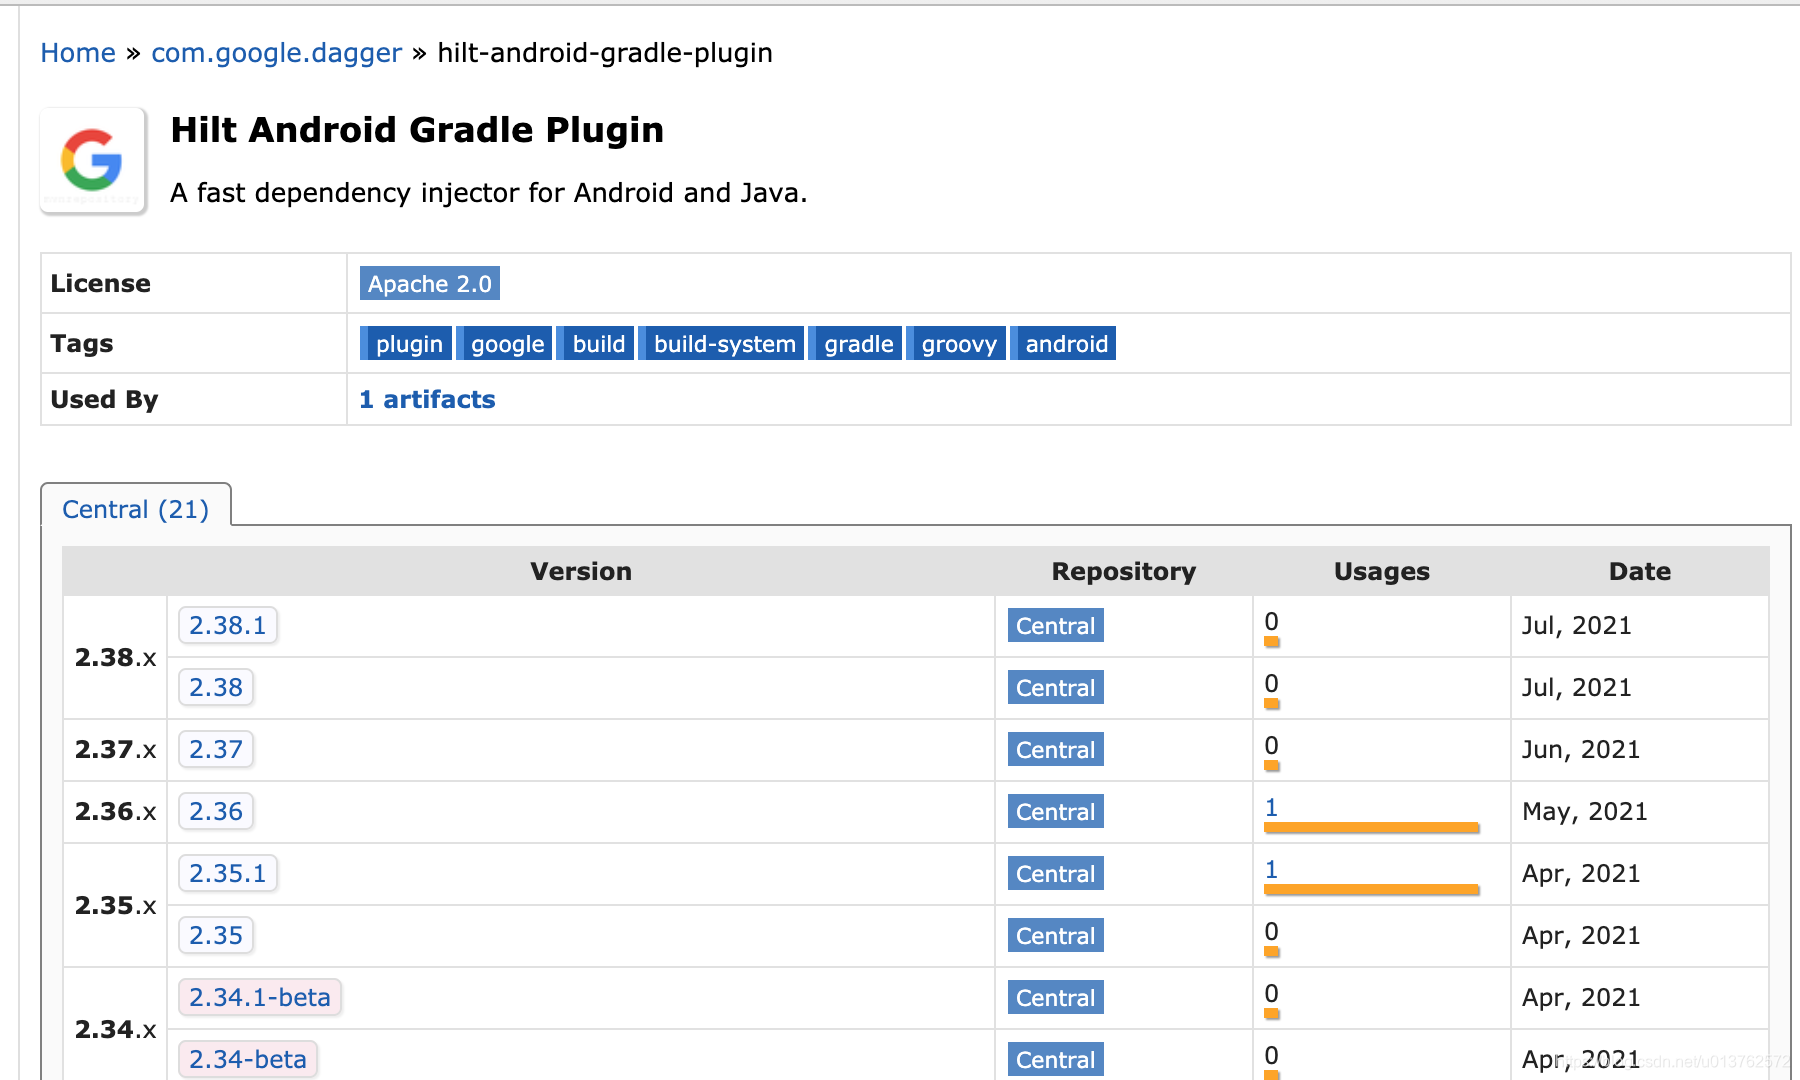Select the google tag
The width and height of the screenshot is (1800, 1080).
pyautogui.click(x=505, y=344)
